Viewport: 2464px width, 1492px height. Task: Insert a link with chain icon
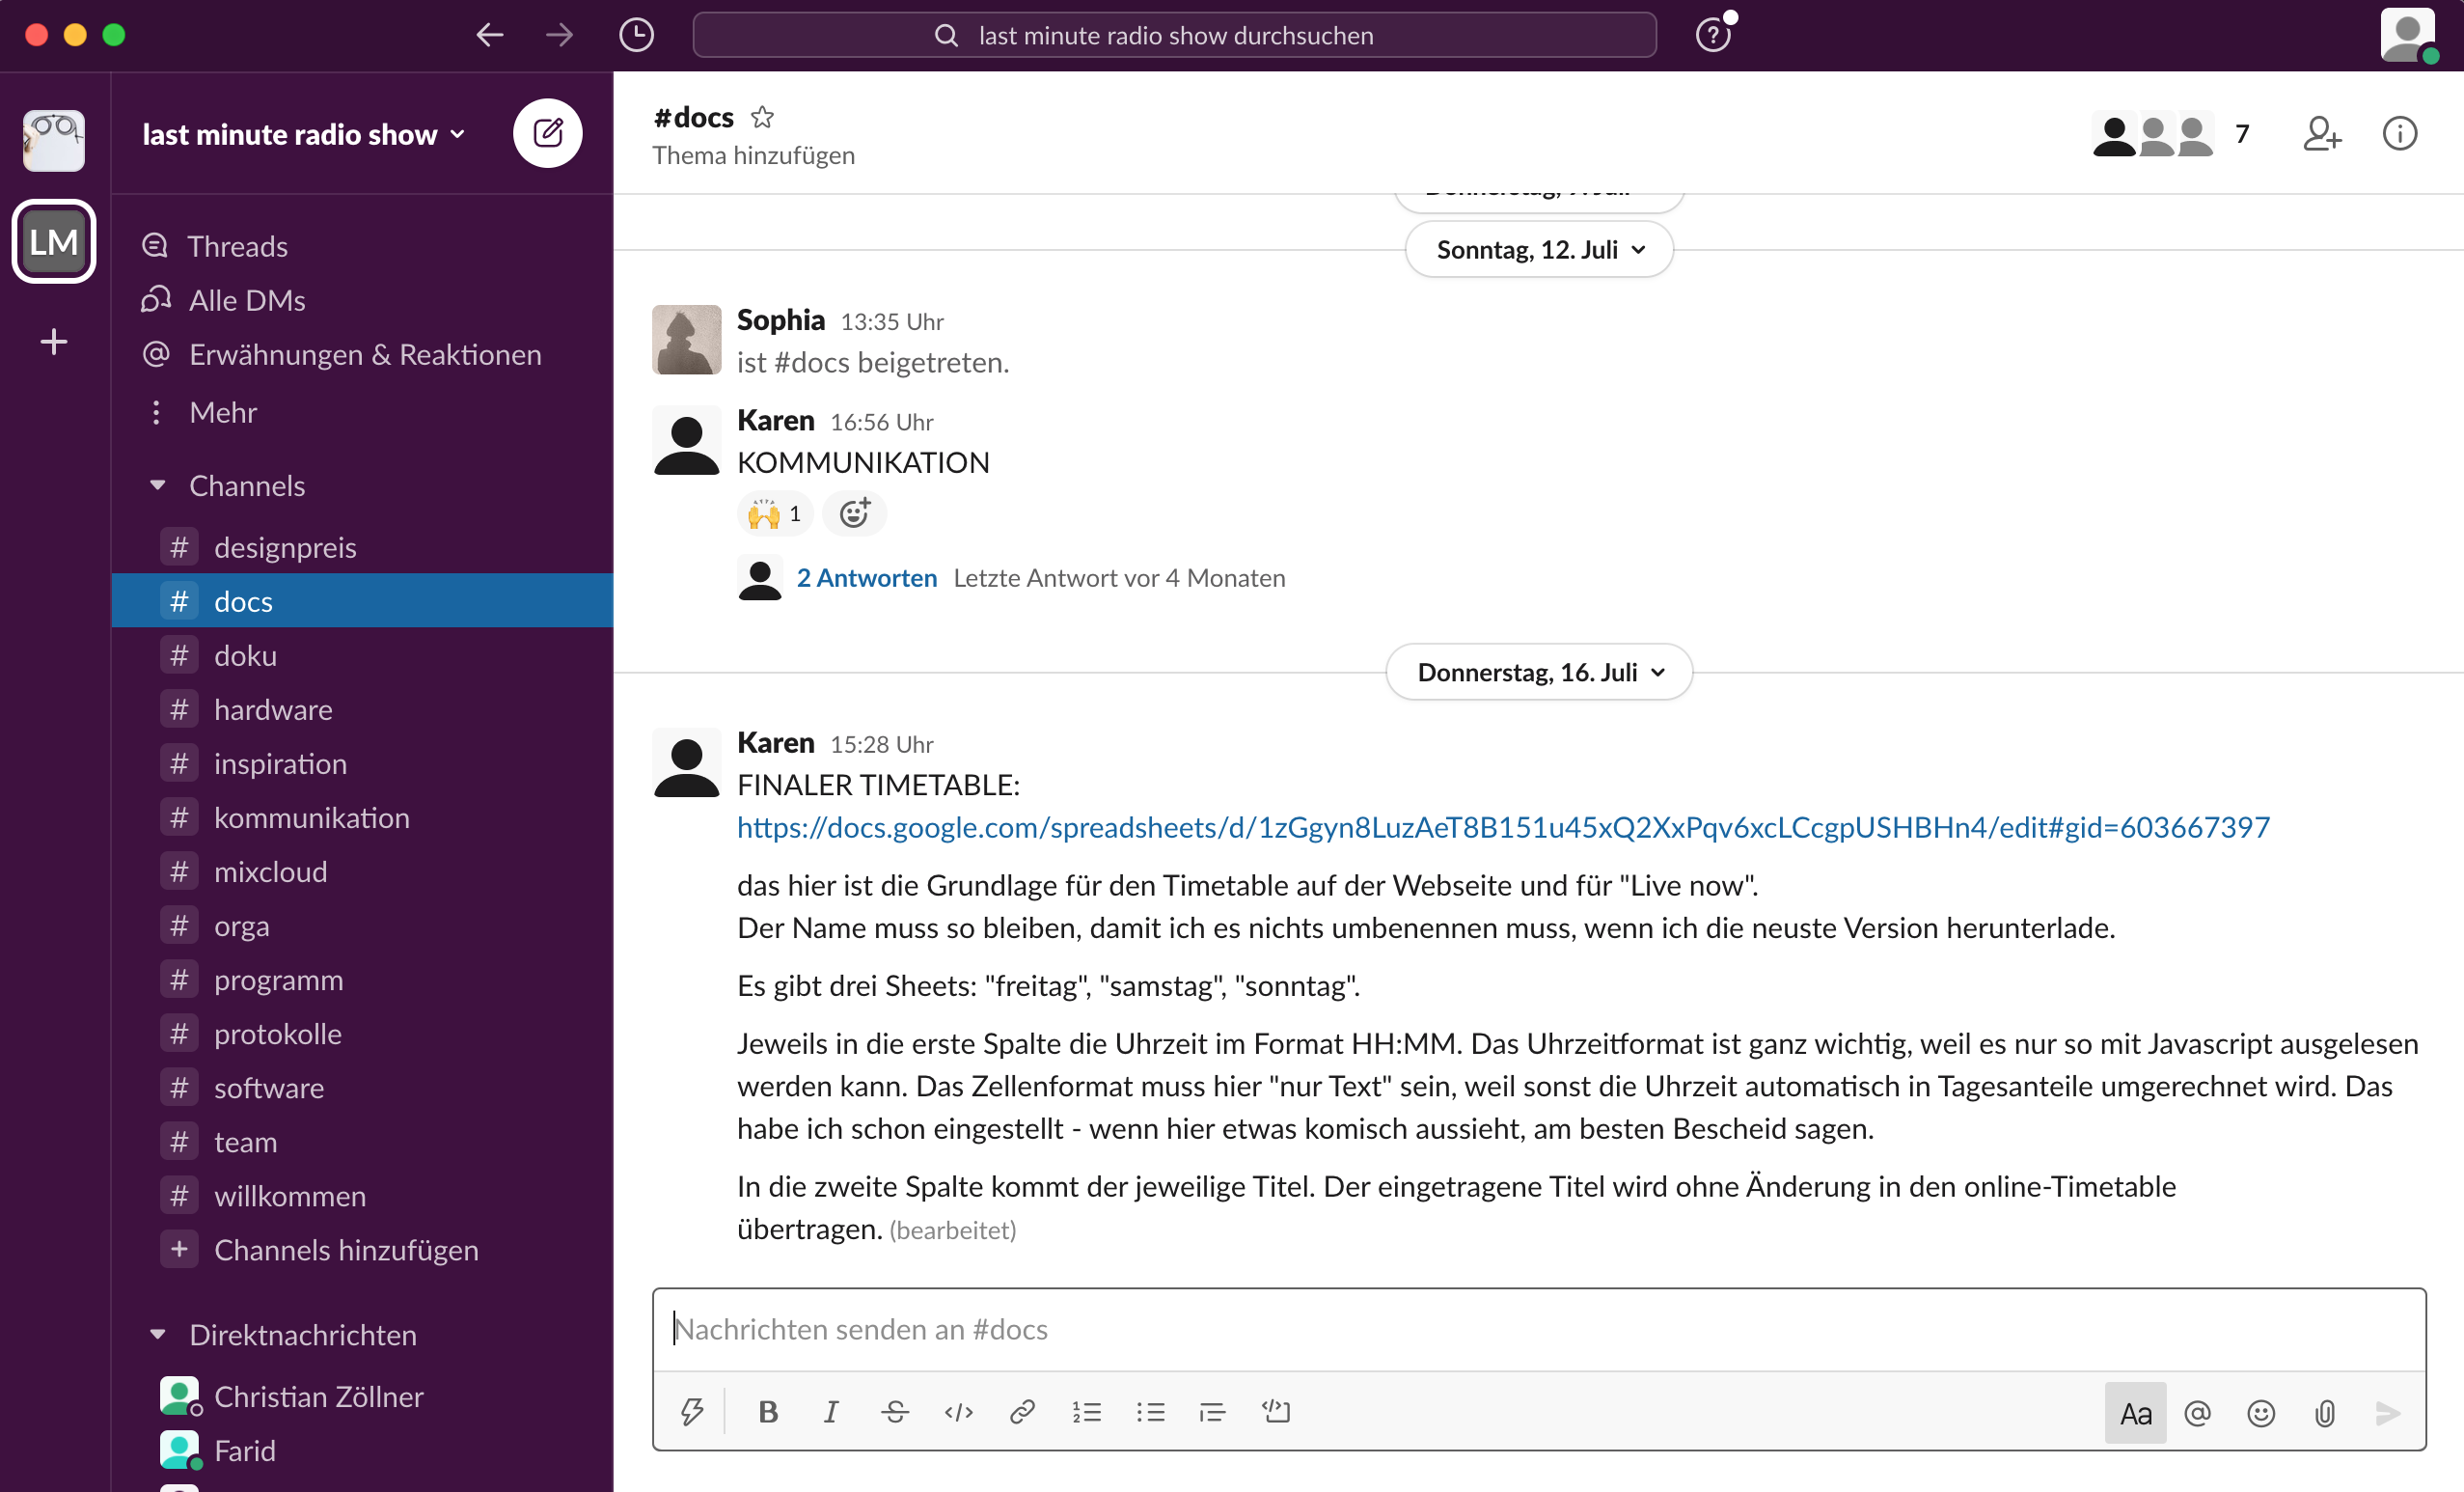[1021, 1412]
